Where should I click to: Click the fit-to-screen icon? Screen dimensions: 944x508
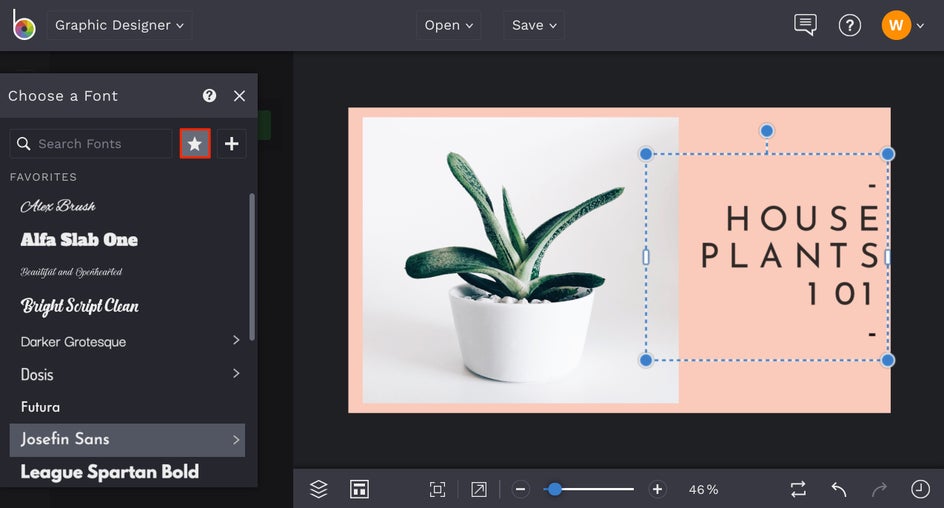[x=437, y=489]
